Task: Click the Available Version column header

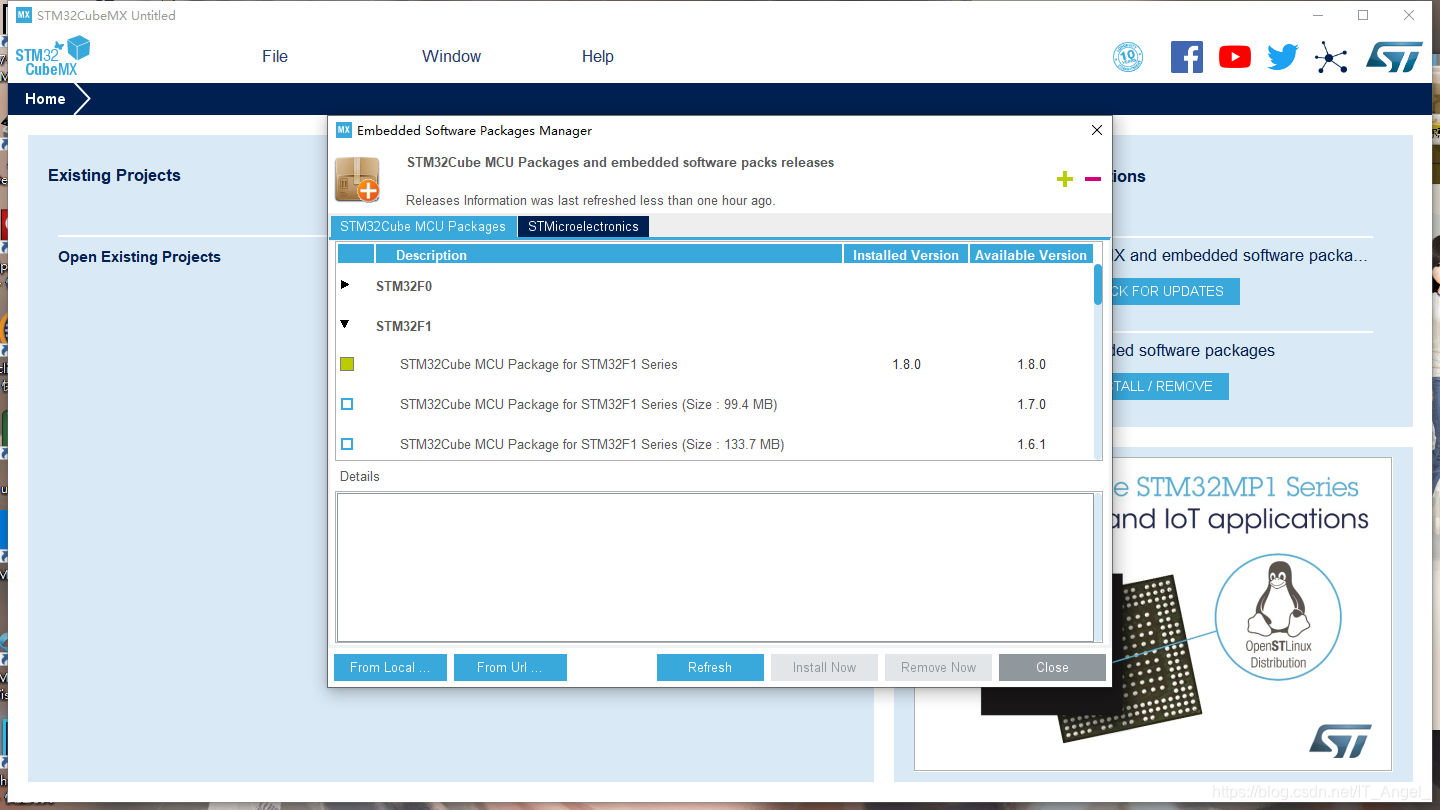Action: coord(1031,255)
